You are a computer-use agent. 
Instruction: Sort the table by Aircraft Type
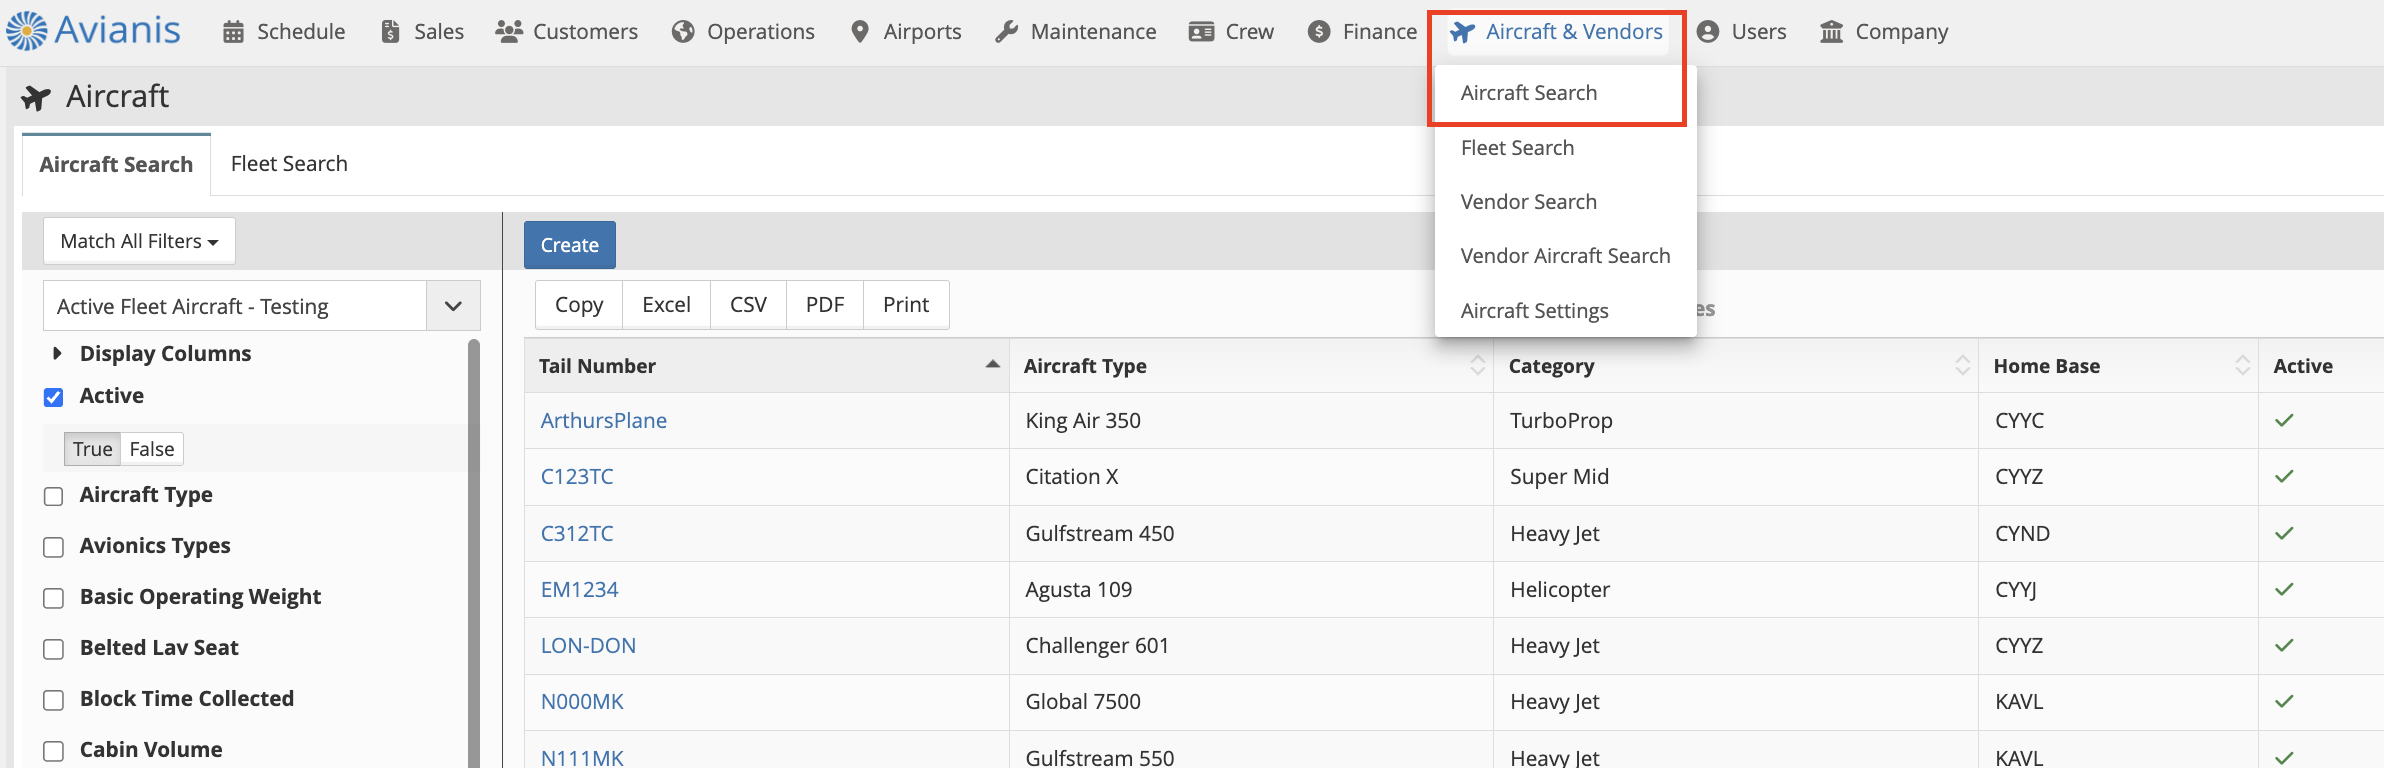[x=1252, y=366]
